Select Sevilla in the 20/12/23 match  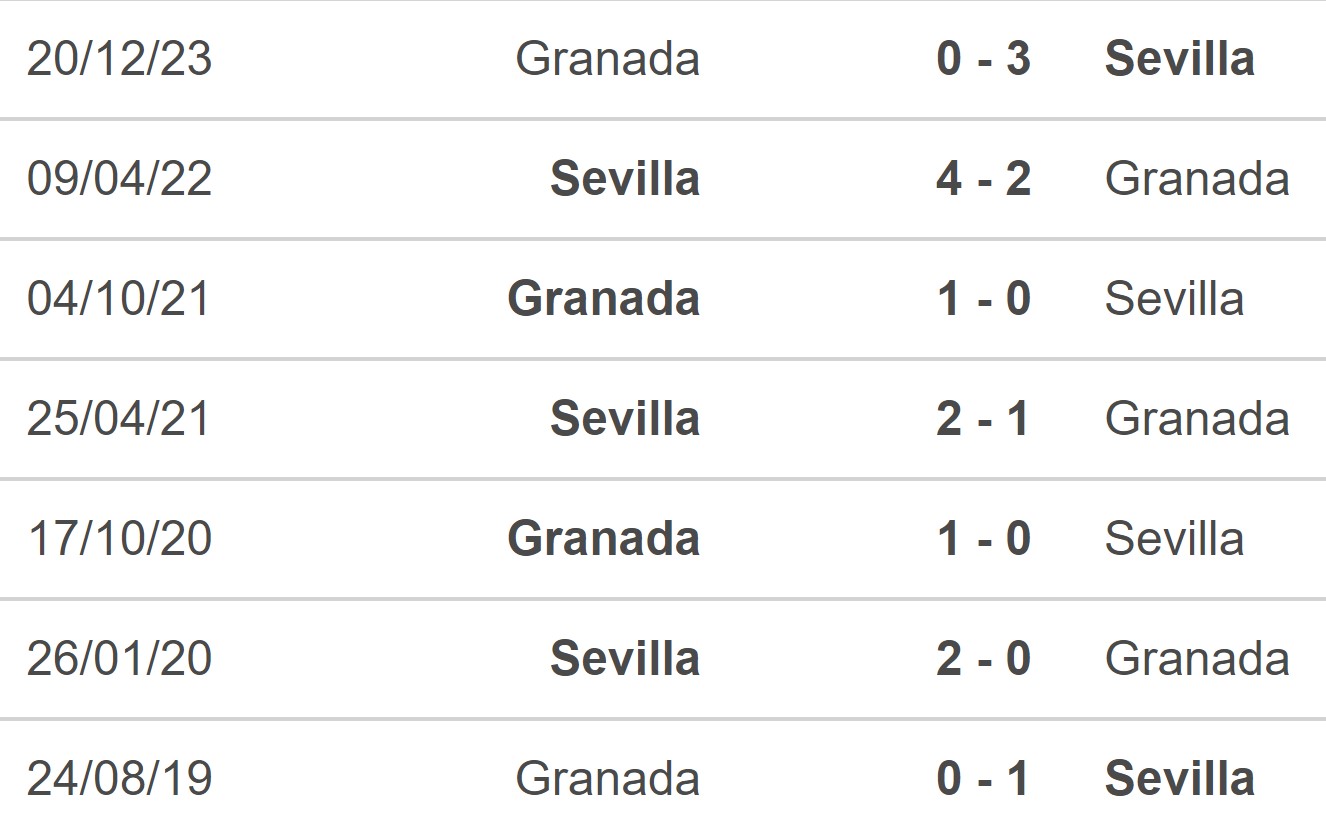1179,59
